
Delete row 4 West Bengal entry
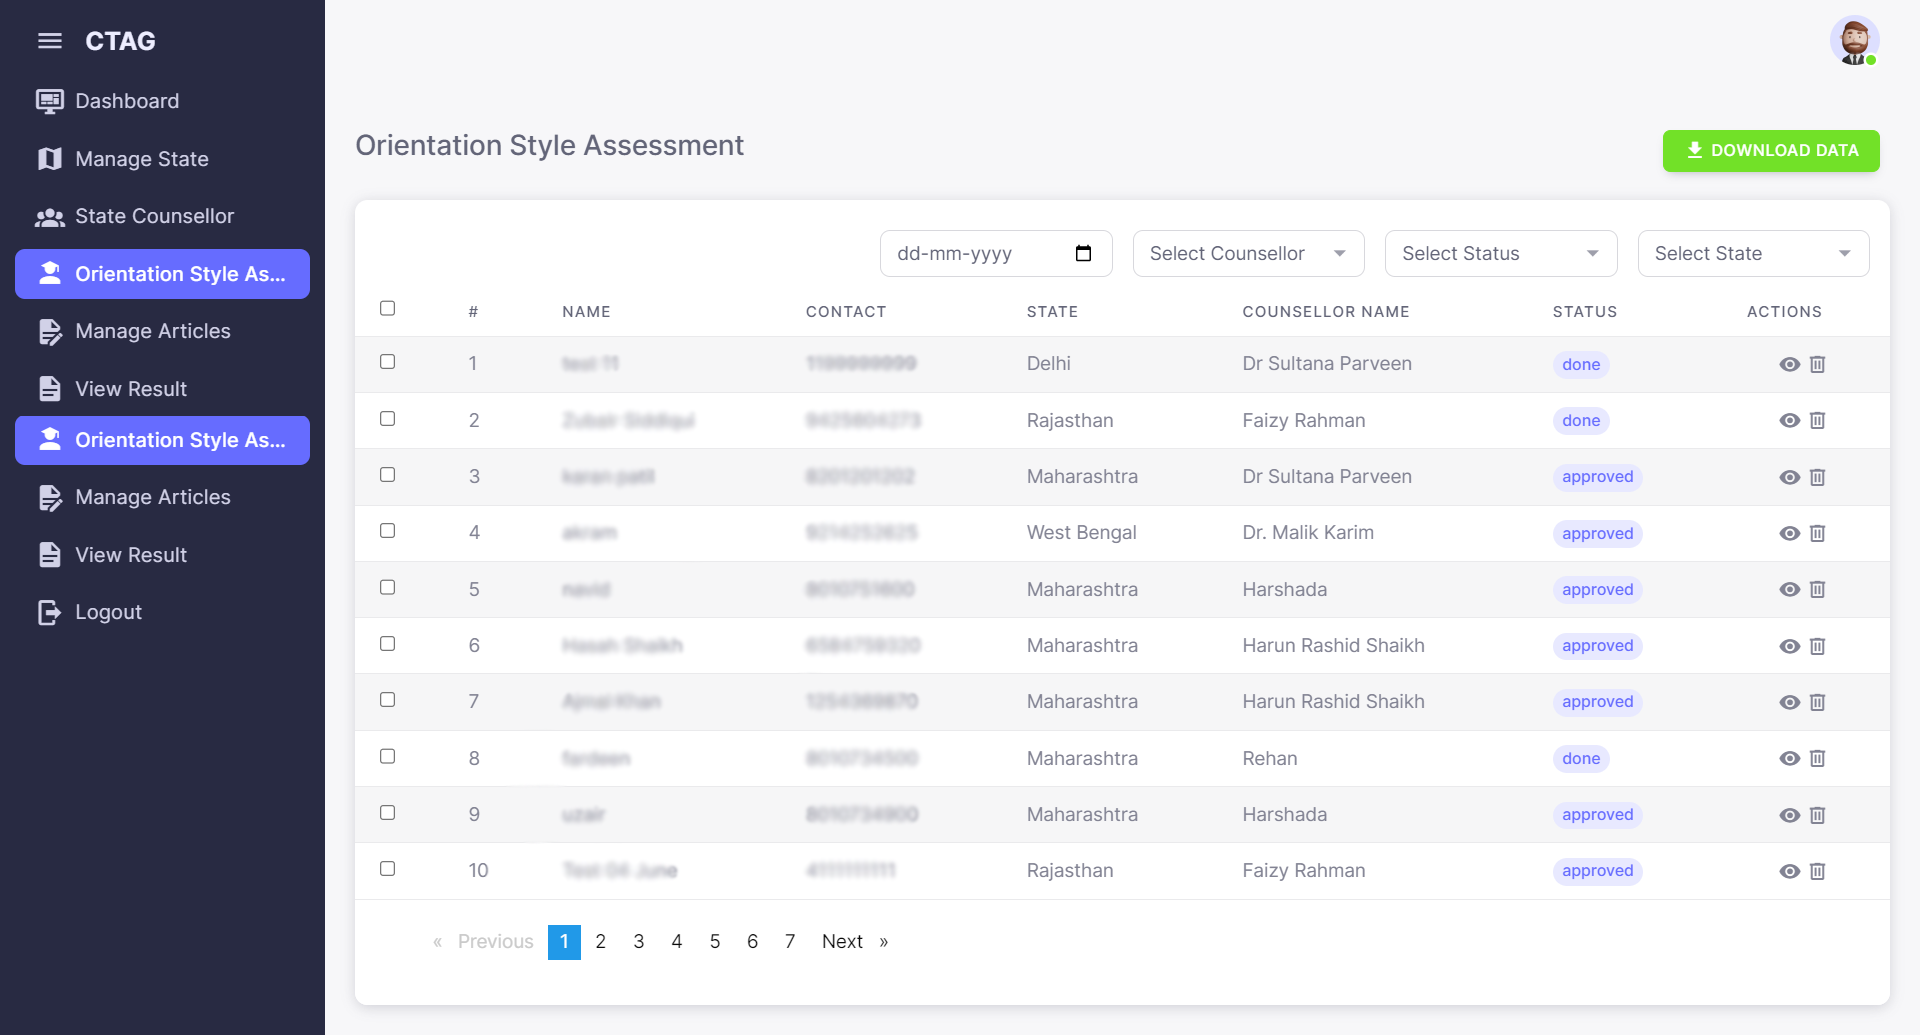(x=1818, y=534)
